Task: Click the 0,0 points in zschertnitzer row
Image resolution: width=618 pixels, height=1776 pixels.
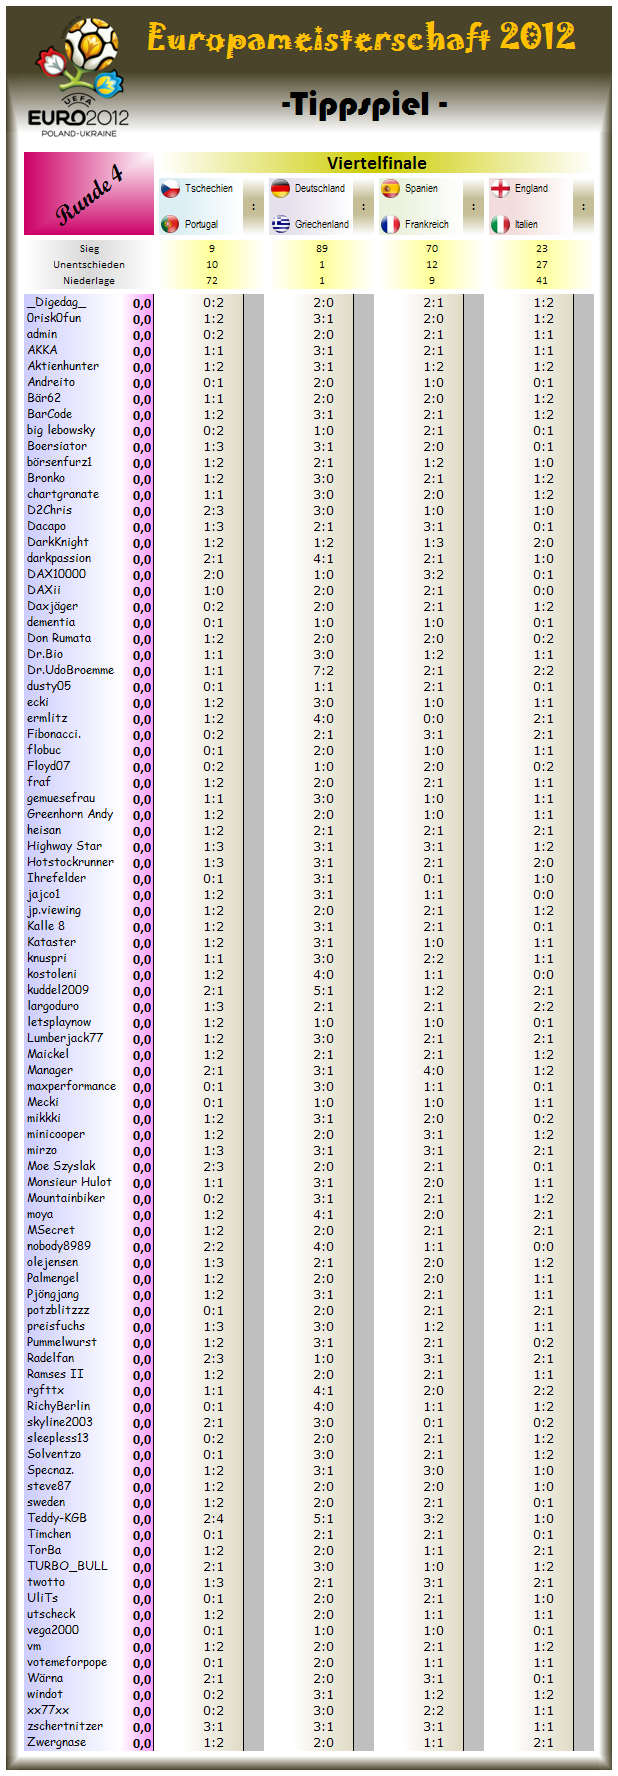Action: (x=142, y=1727)
